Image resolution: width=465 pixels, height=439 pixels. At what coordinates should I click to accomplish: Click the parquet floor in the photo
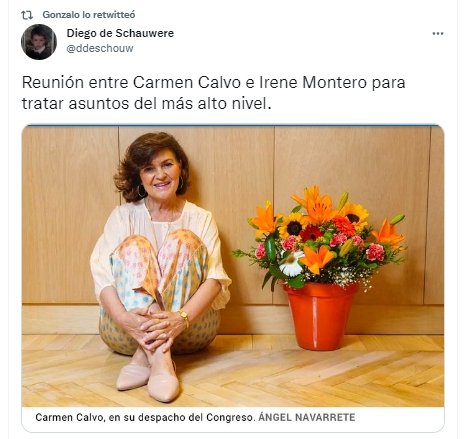300,377
